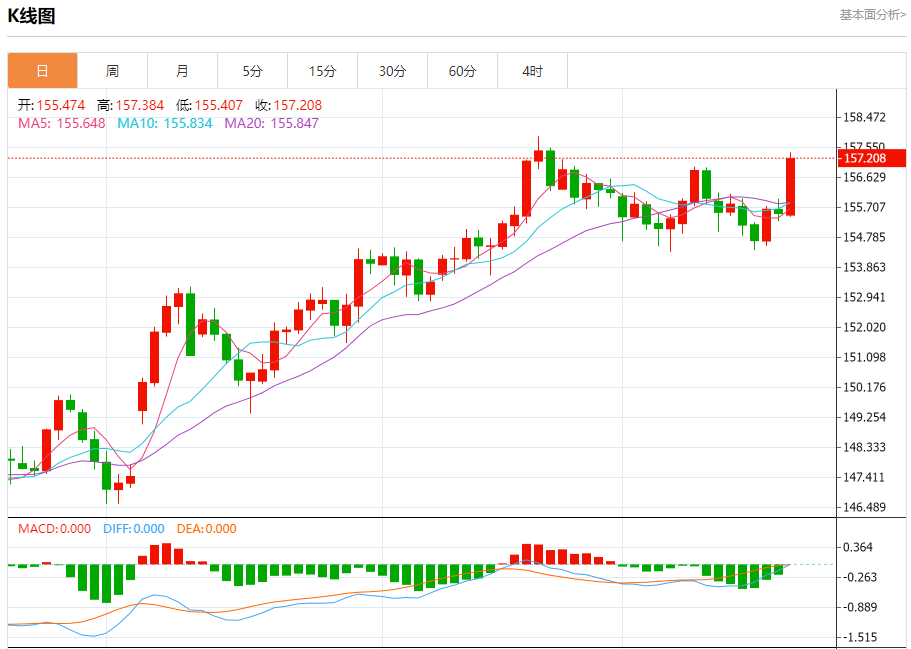Click the DIFF 0.000 label
This screenshot has height=649, width=911.
(x=134, y=529)
